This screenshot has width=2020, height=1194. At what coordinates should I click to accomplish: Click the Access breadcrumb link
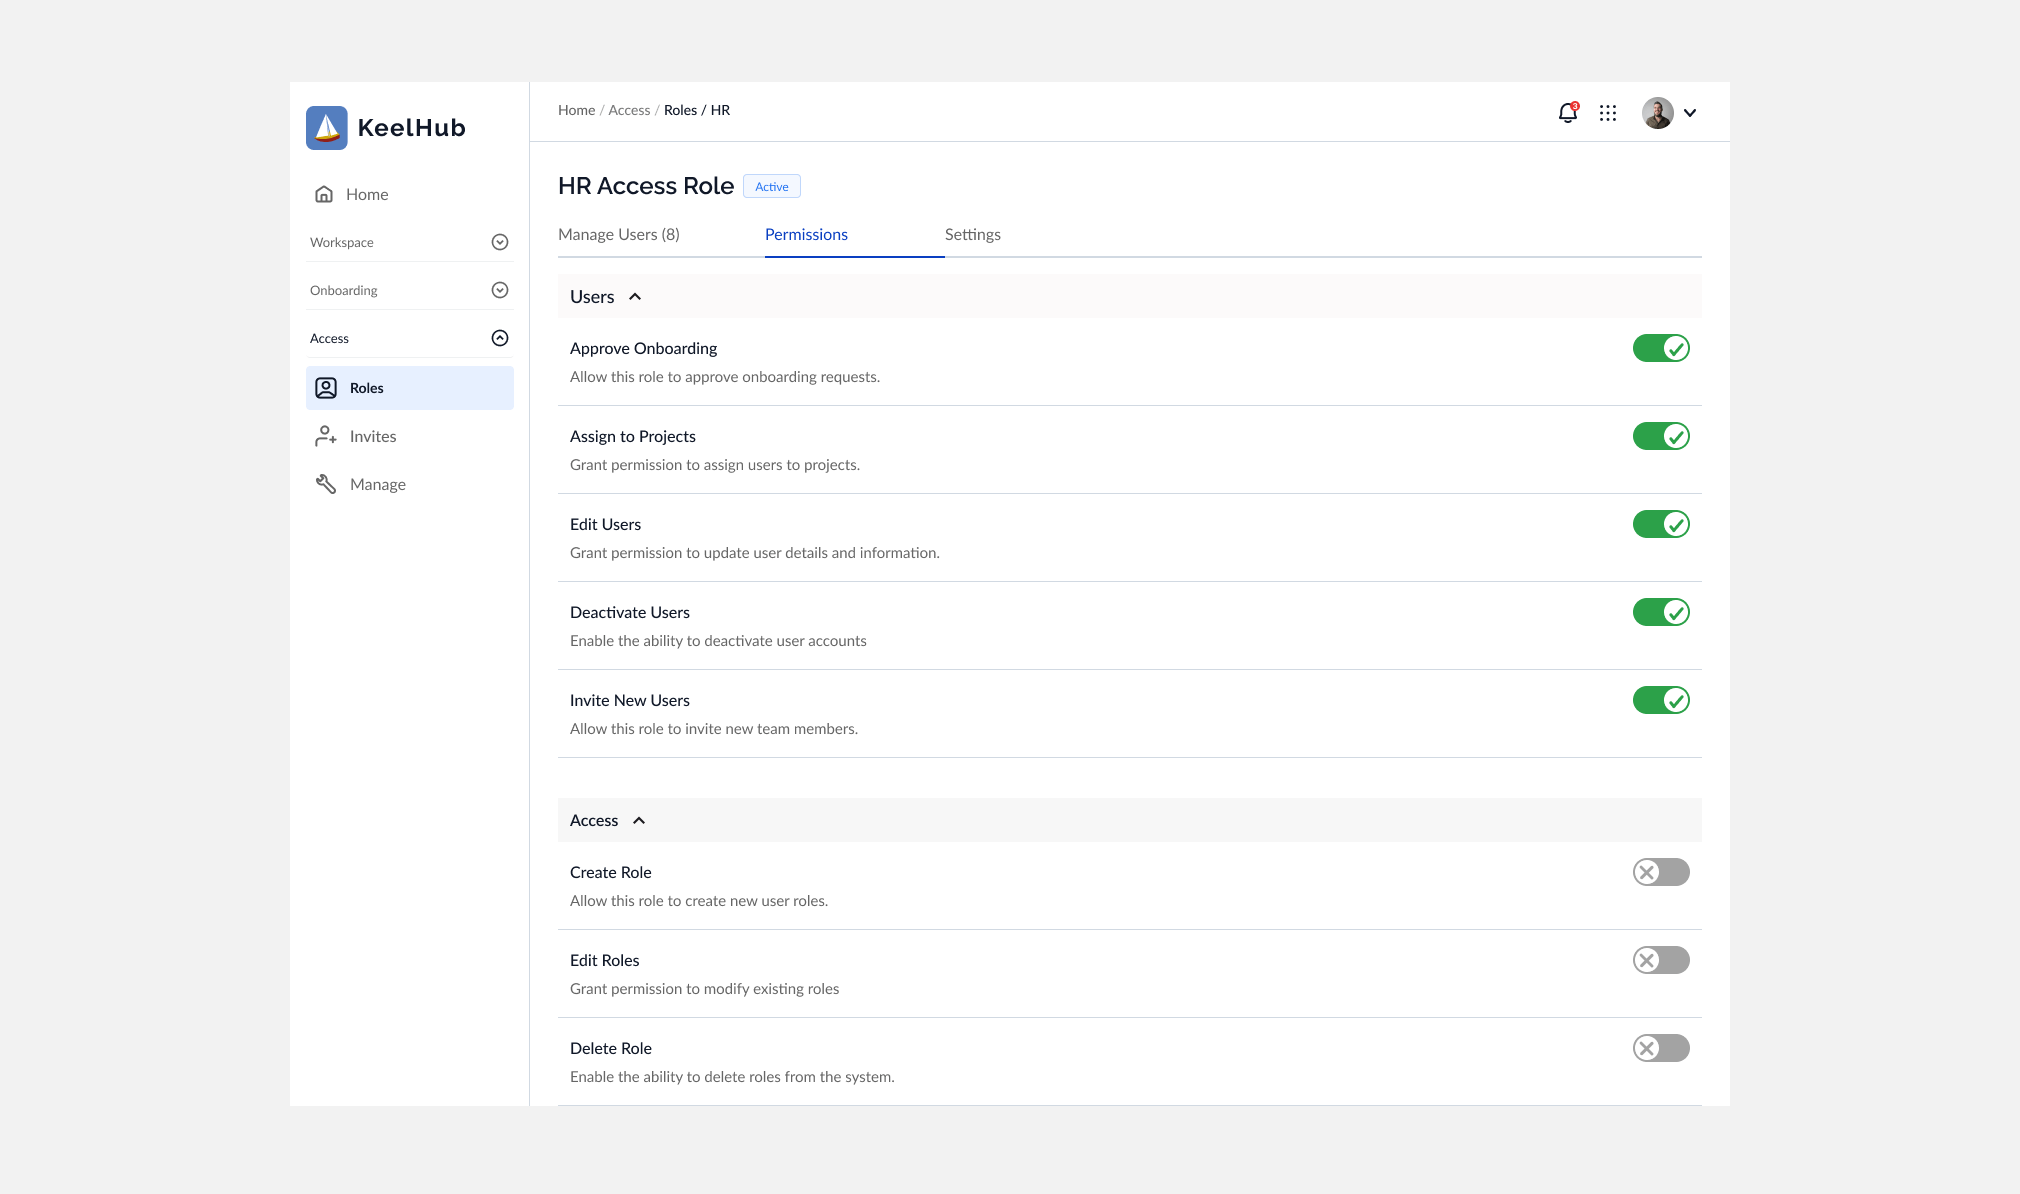(x=629, y=110)
